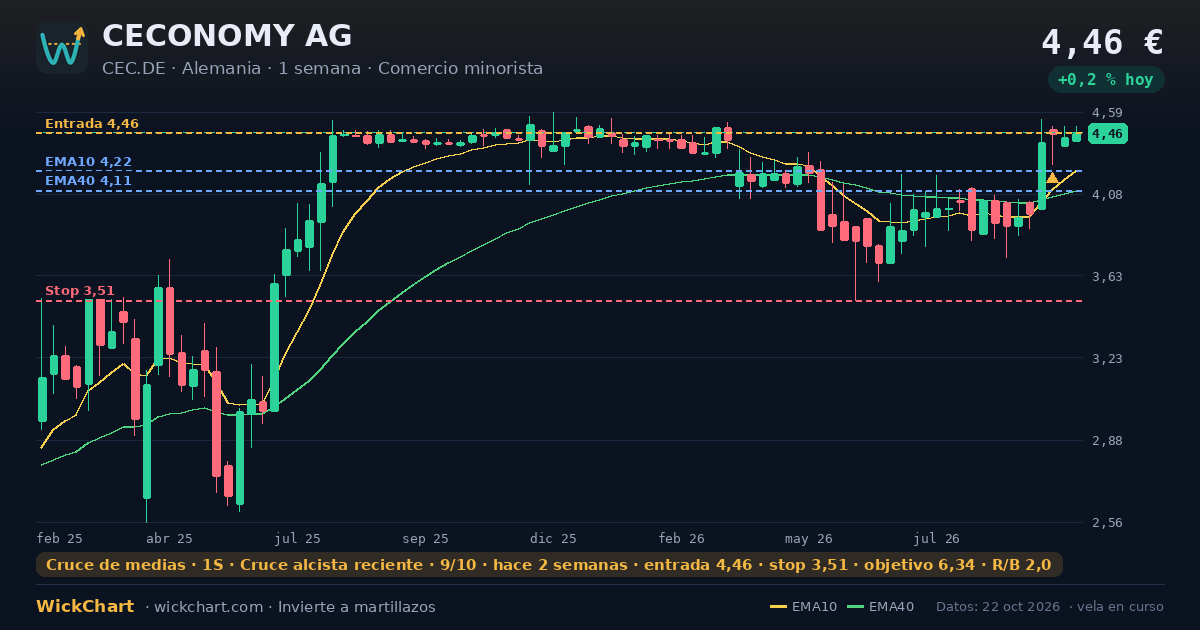This screenshot has height=630, width=1200.
Task: Select the Entrada 4,46 level label
Action: [92, 124]
